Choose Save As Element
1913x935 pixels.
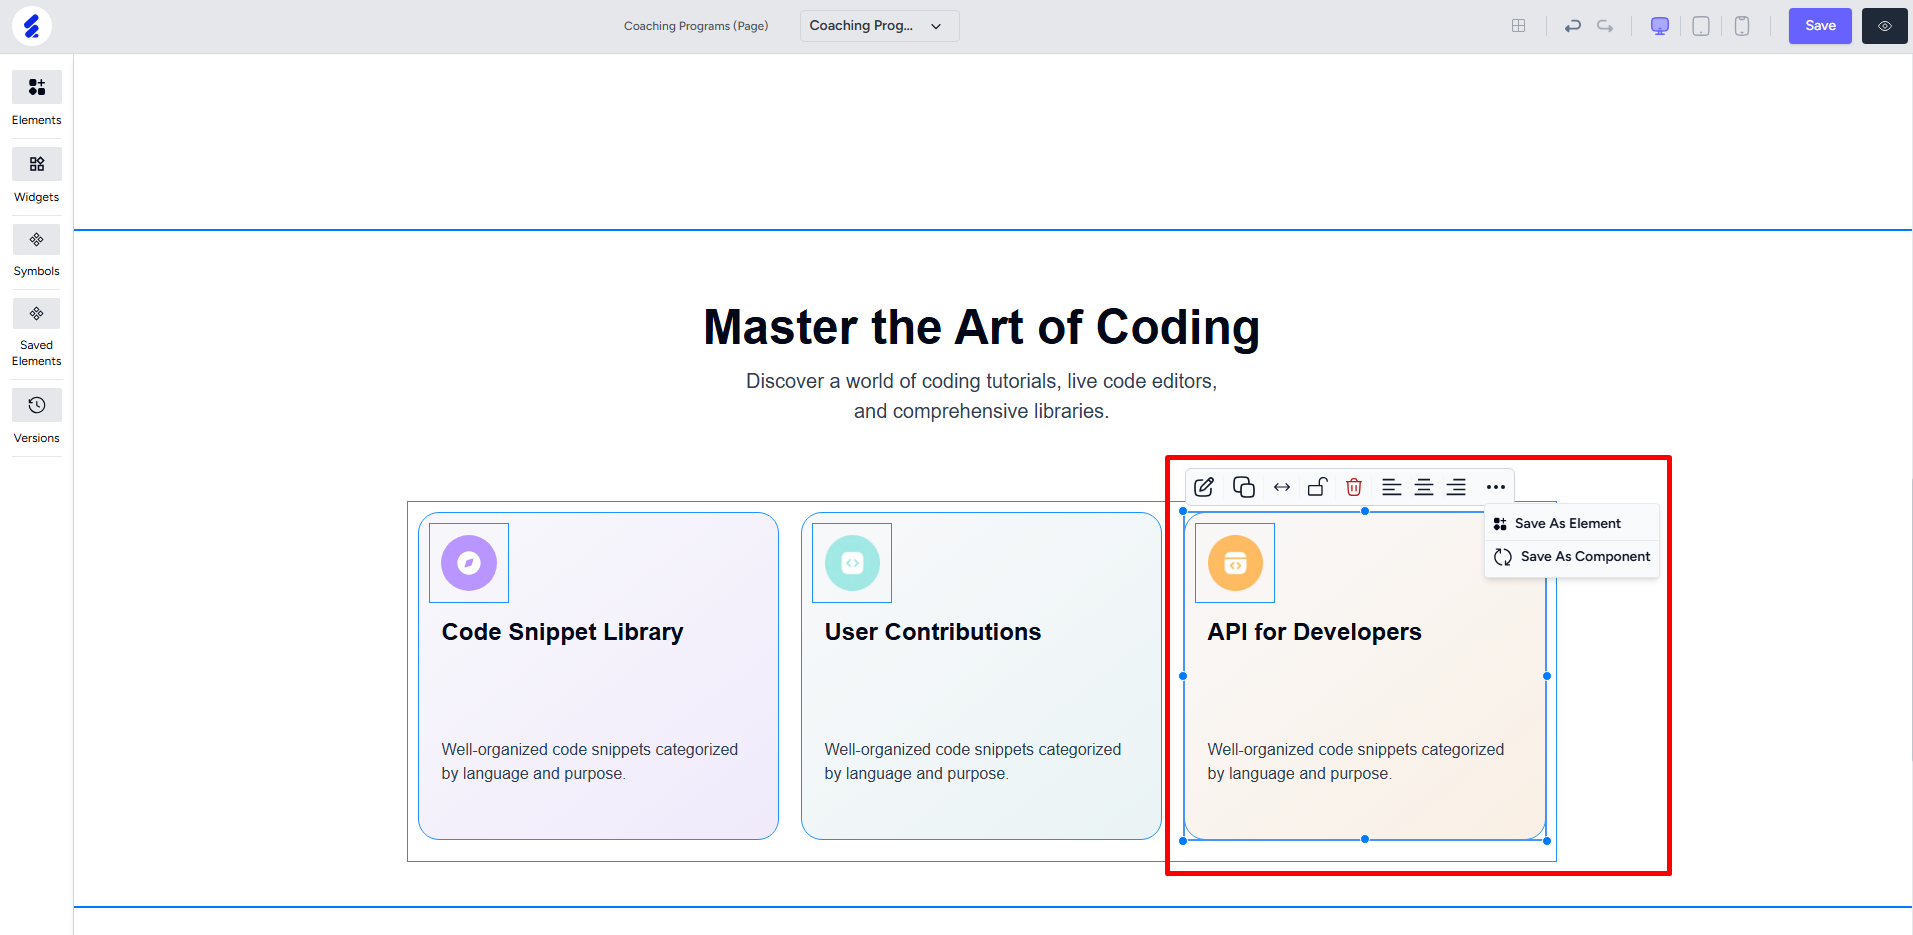1571,523
